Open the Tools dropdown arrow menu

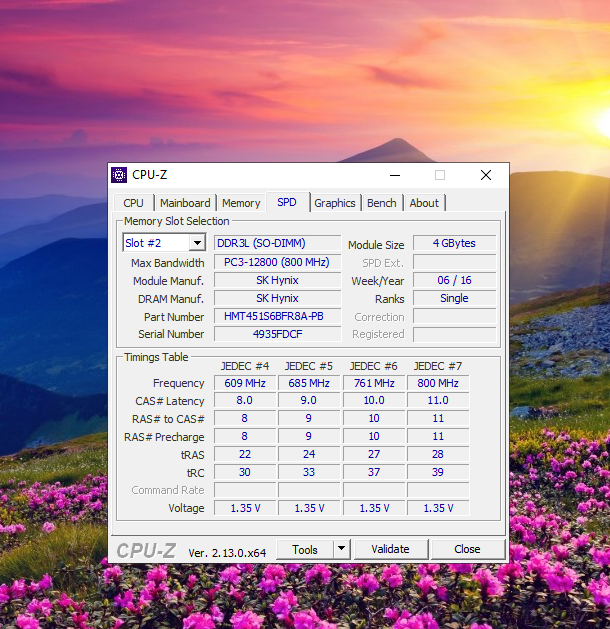[x=341, y=549]
